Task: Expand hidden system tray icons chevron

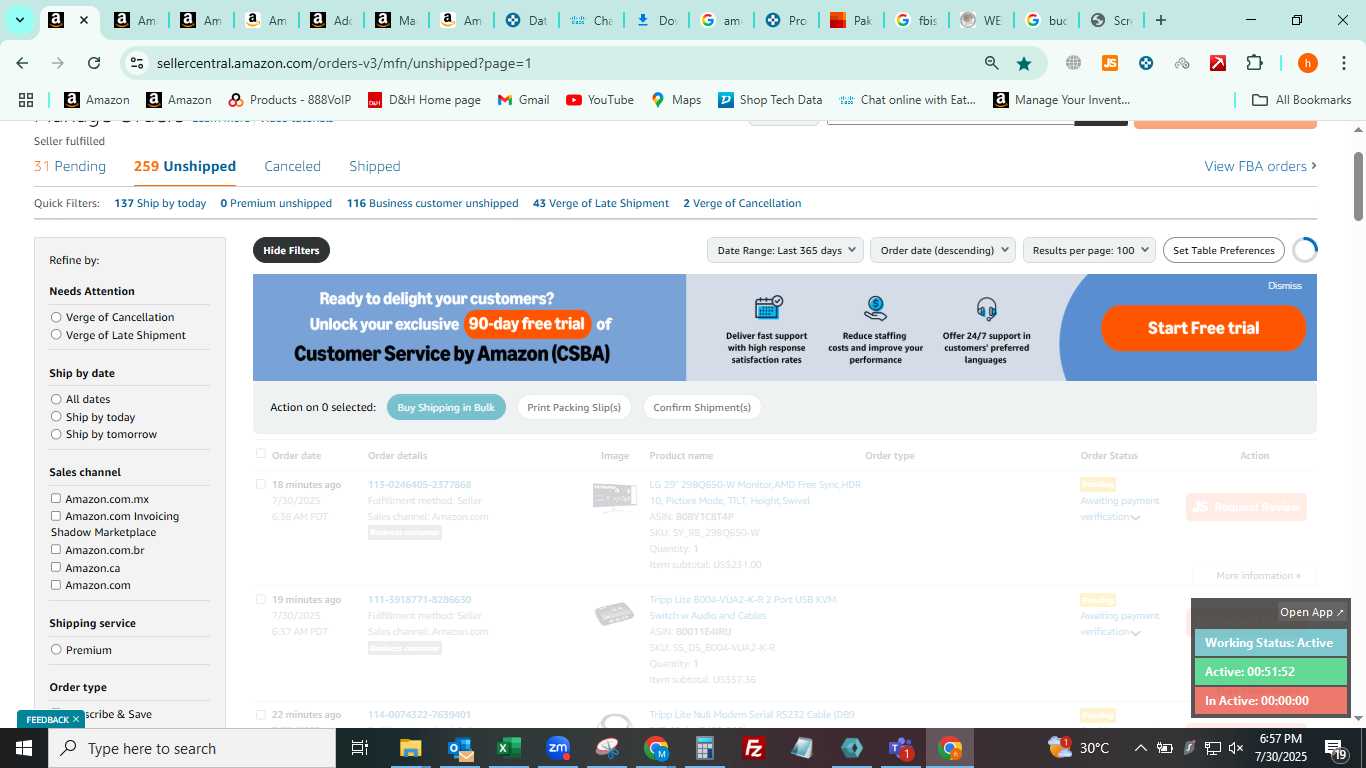Action: (x=1140, y=748)
